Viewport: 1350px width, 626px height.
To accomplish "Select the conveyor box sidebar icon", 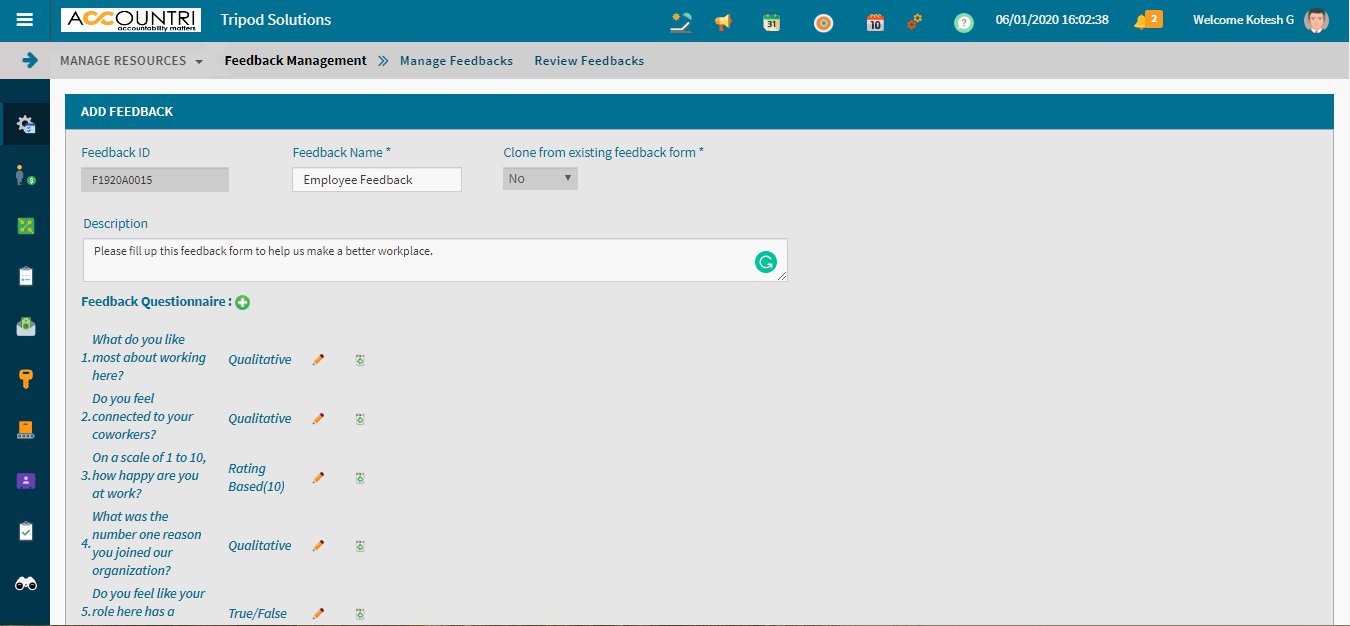I will pyautogui.click(x=26, y=430).
